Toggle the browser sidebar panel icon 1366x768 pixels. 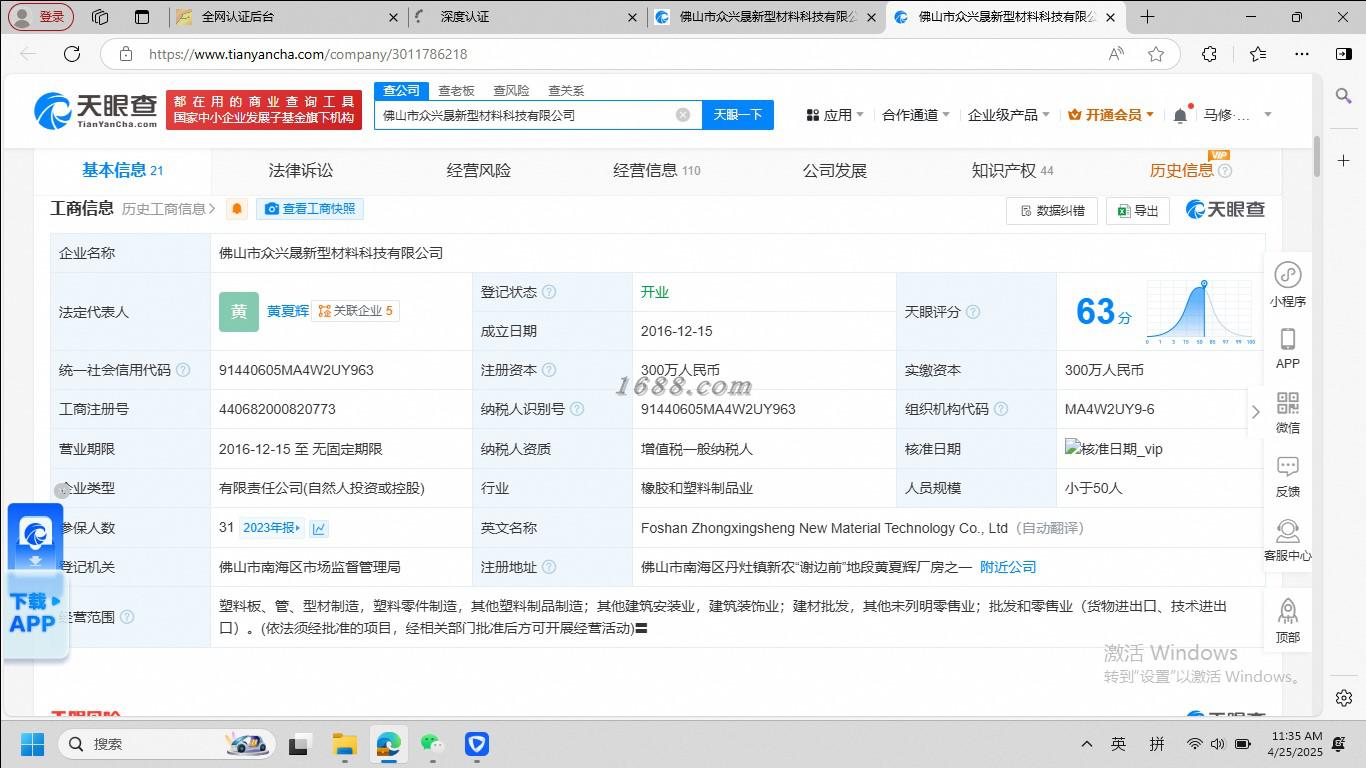(1344, 54)
